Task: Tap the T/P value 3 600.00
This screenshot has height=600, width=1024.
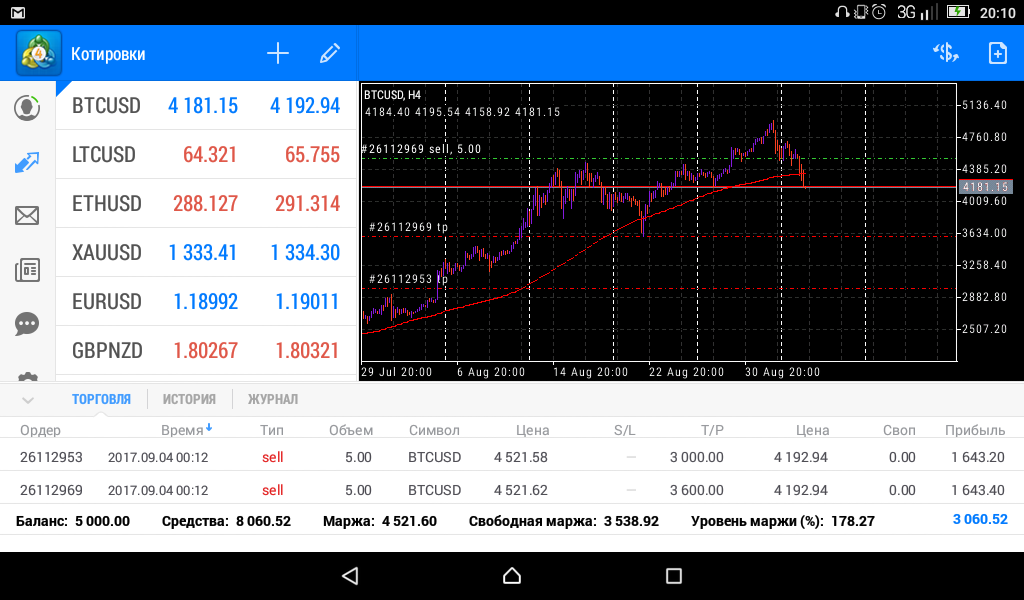Action: coord(697,490)
